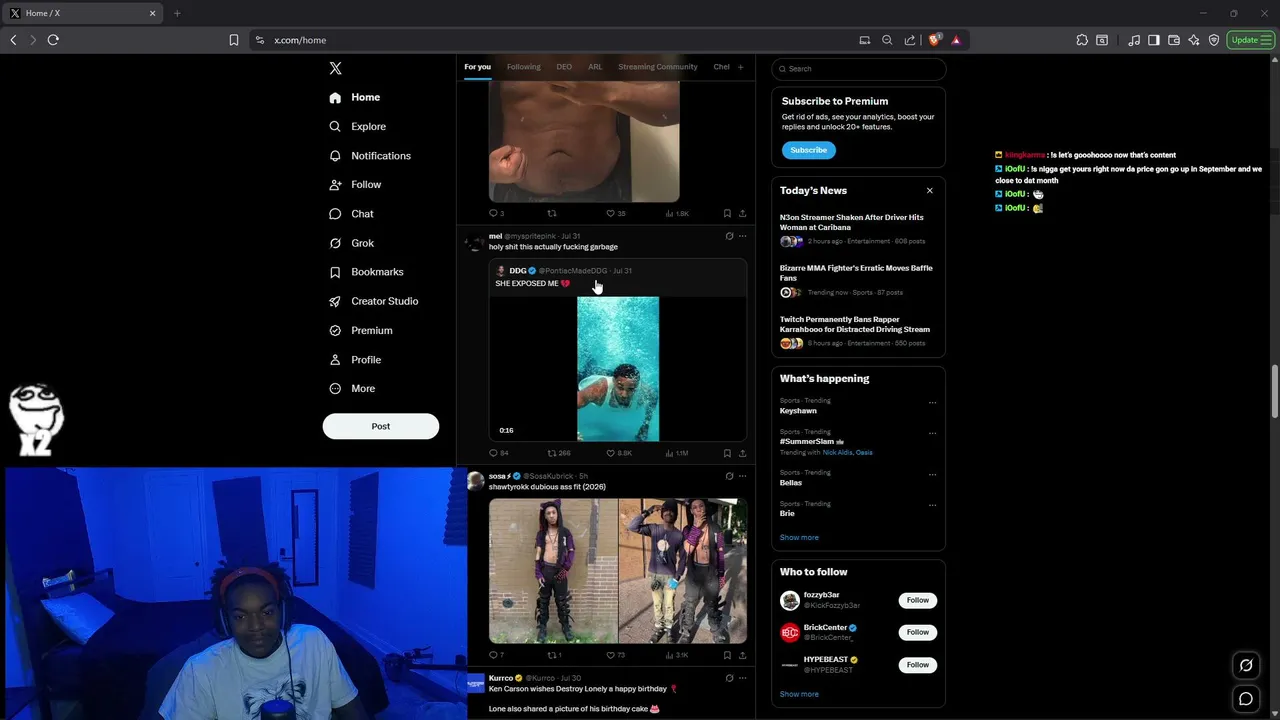Reply to mel's post
Viewport: 1280px width, 720px height.
pos(493,453)
